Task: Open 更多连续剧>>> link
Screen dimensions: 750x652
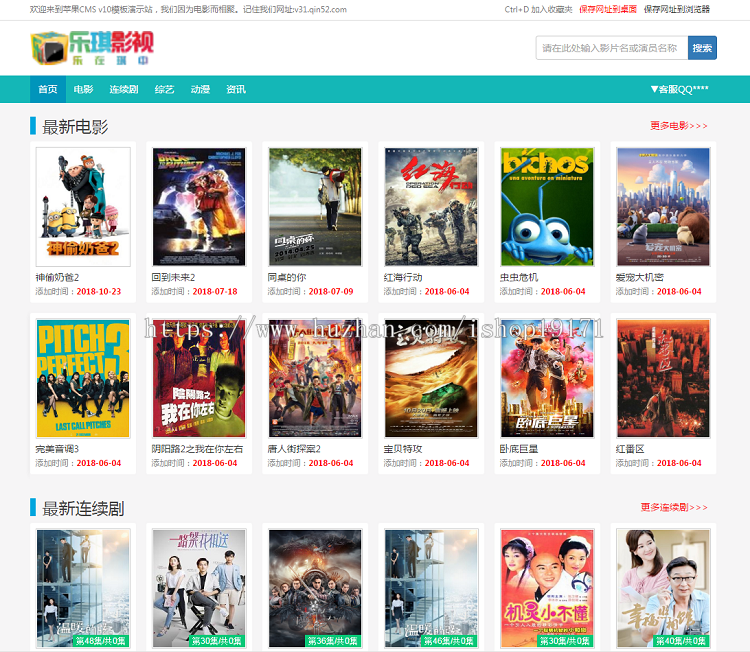Action: 674,507
